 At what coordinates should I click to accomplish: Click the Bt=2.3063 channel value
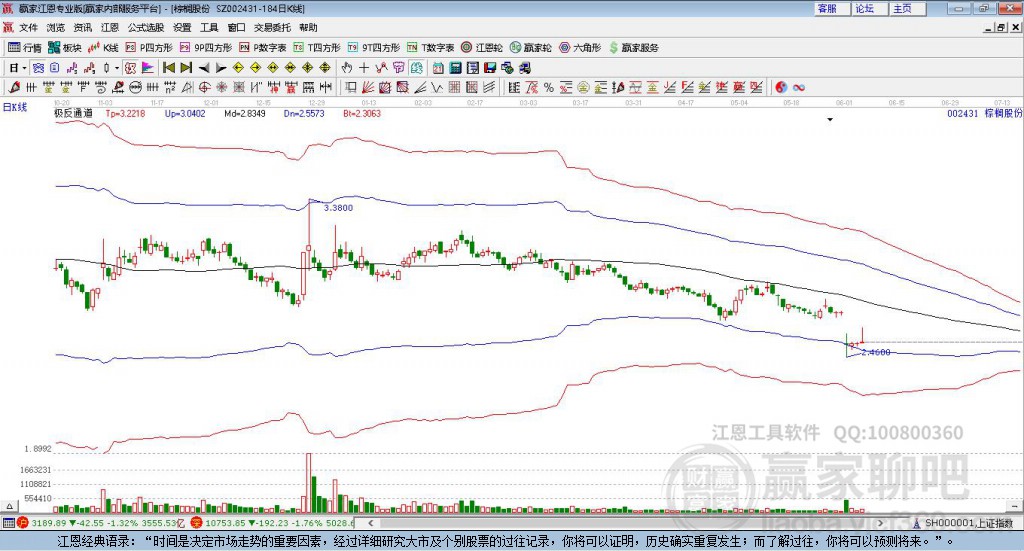(362, 114)
